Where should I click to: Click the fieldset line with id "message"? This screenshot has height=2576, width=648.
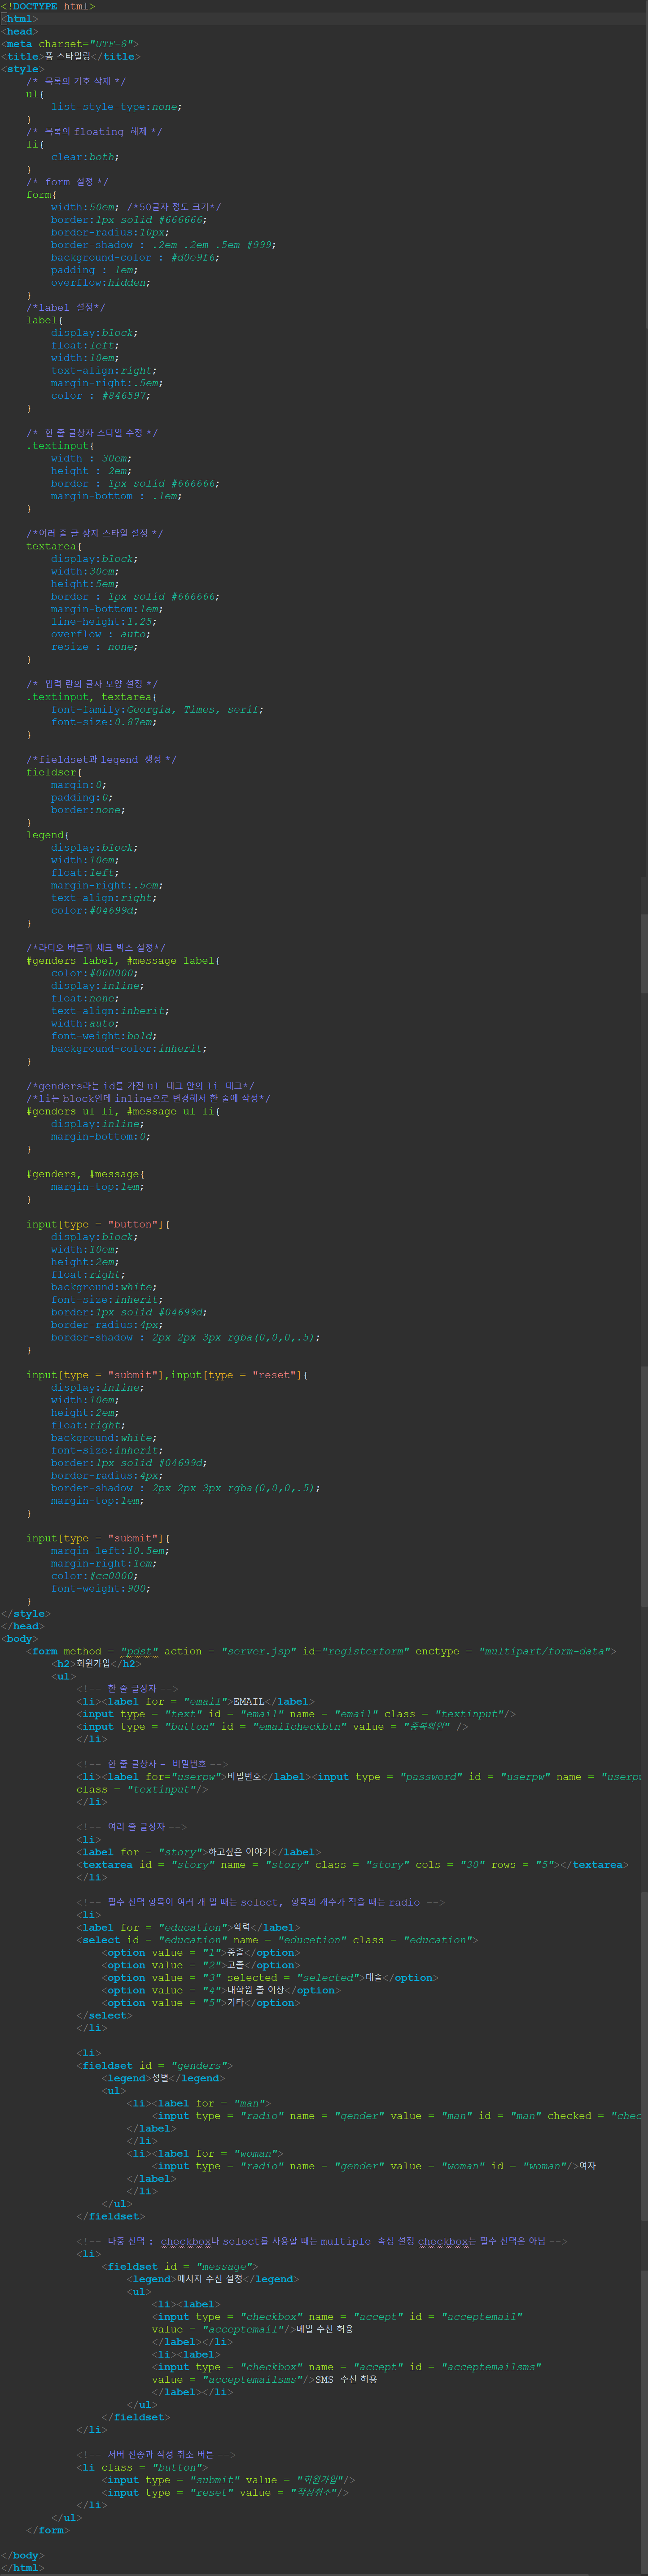(180, 2266)
